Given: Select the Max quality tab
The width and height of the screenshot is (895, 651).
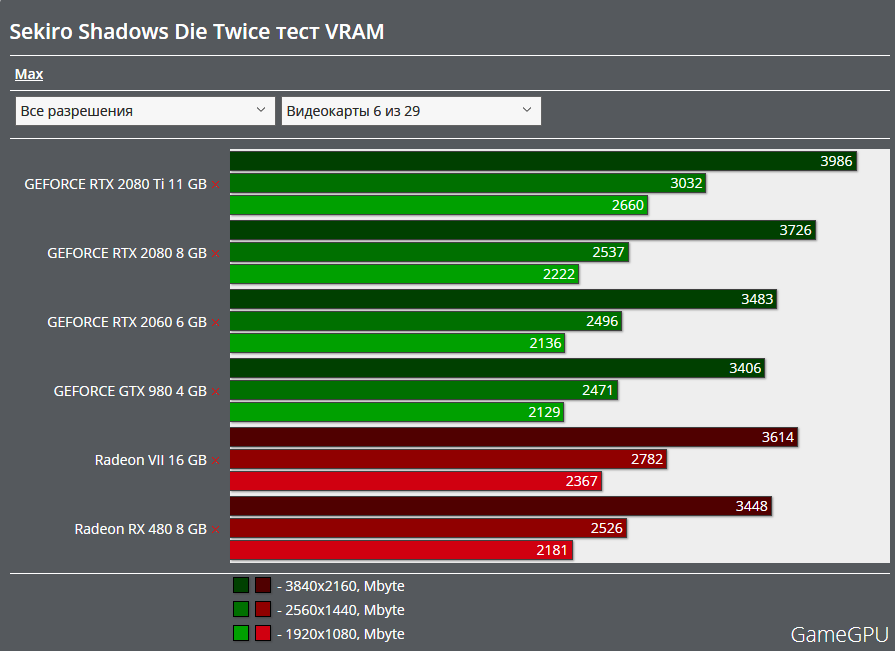Looking at the screenshot, I should coord(29,74).
